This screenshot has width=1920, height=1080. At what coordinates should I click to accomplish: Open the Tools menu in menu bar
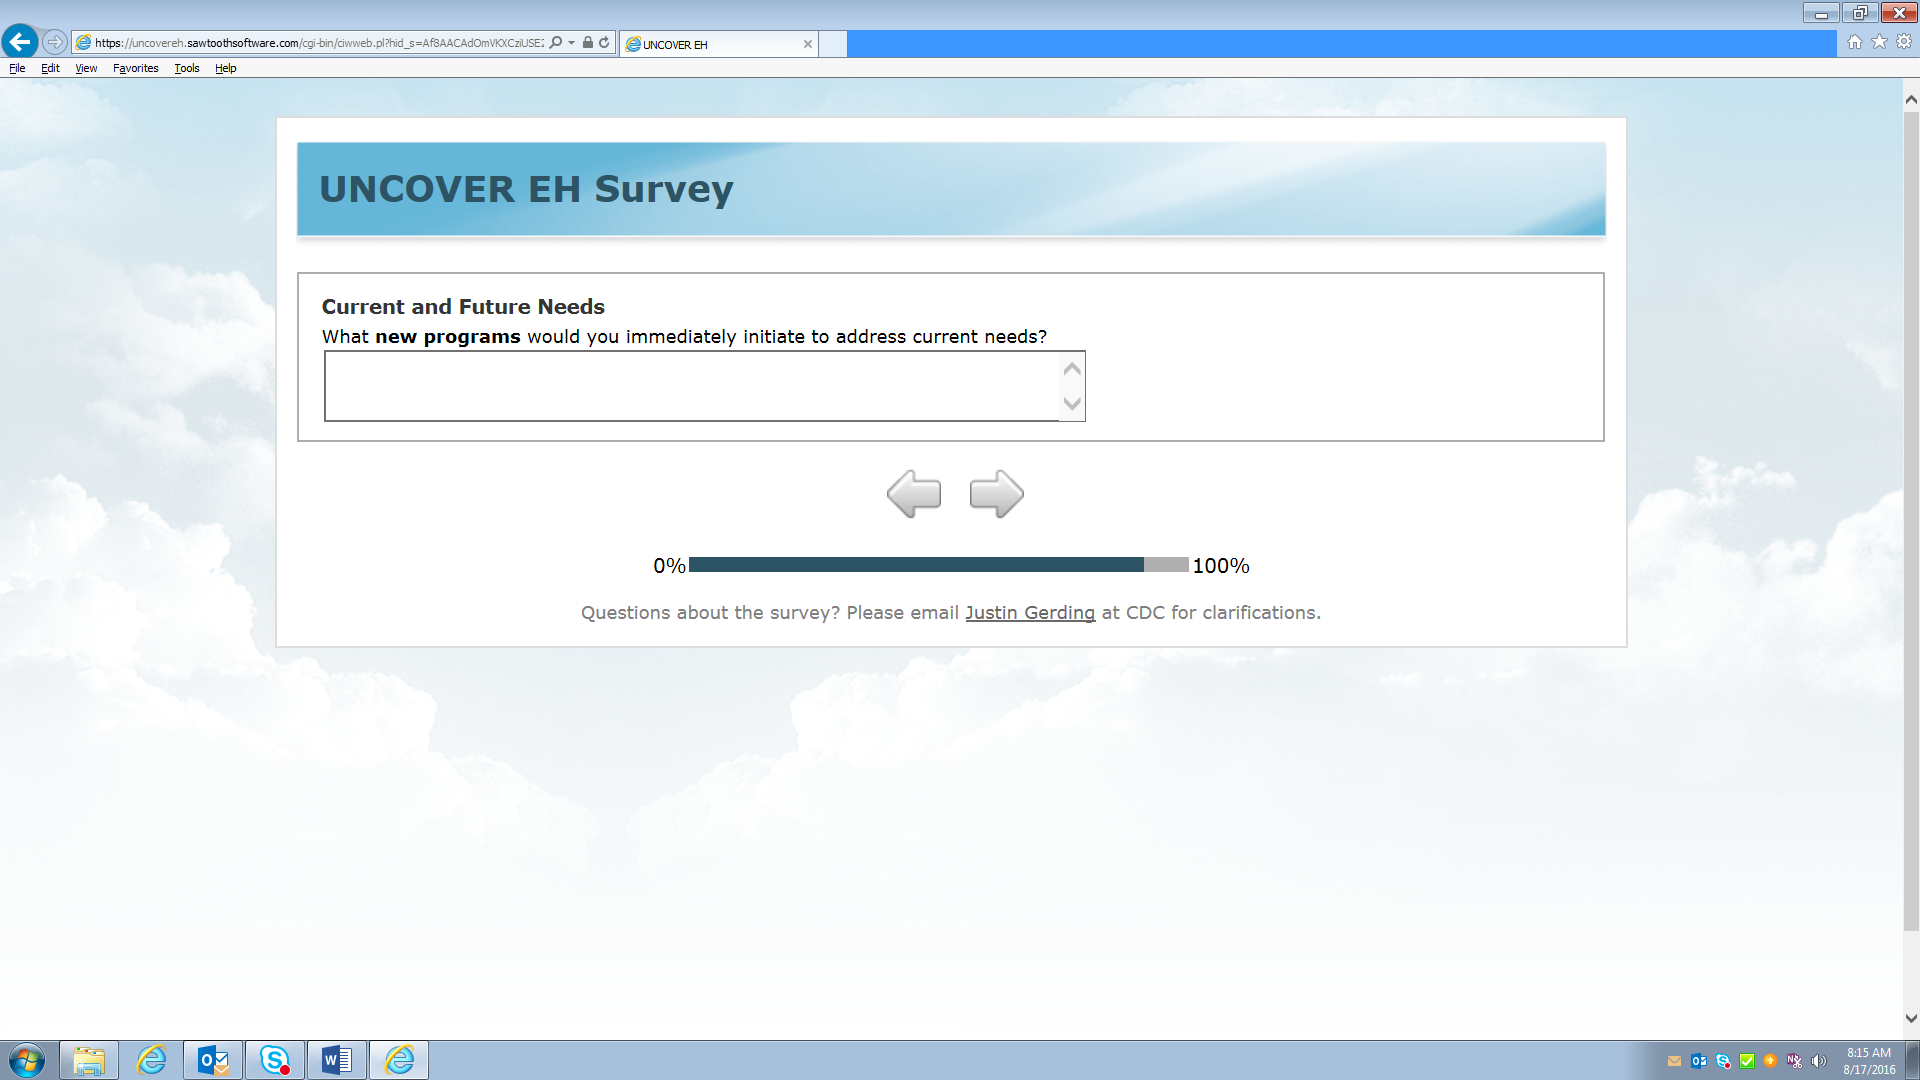point(186,68)
